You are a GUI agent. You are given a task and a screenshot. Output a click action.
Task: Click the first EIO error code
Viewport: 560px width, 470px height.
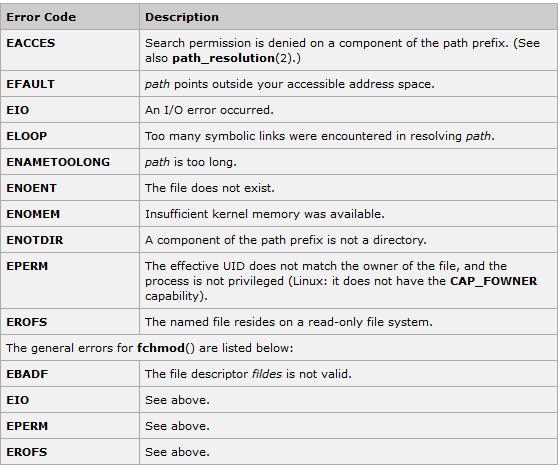click(18, 110)
